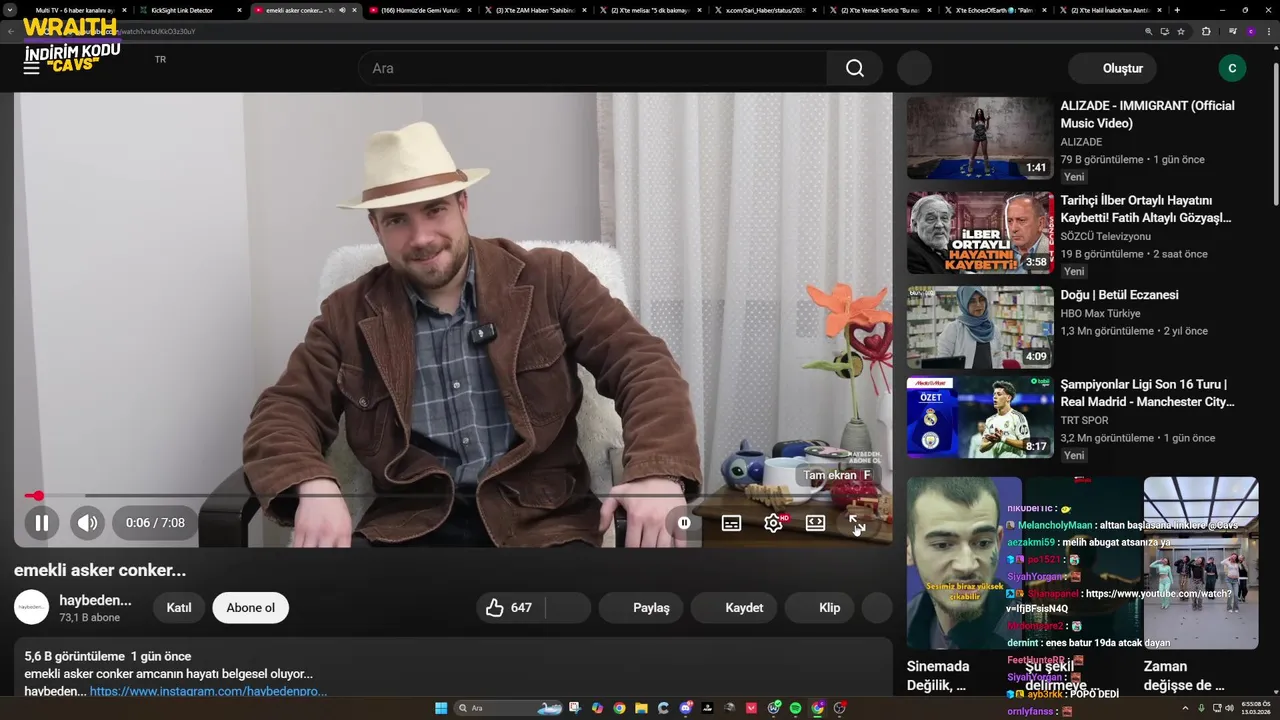Screen dimensions: 1280x720
Task: Seek on the red video progress bar
Action: [453, 495]
